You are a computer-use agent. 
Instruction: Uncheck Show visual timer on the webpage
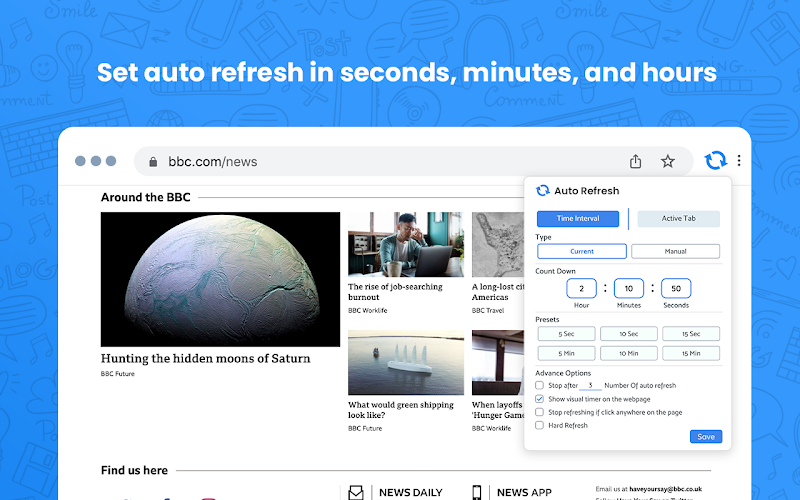click(x=539, y=398)
